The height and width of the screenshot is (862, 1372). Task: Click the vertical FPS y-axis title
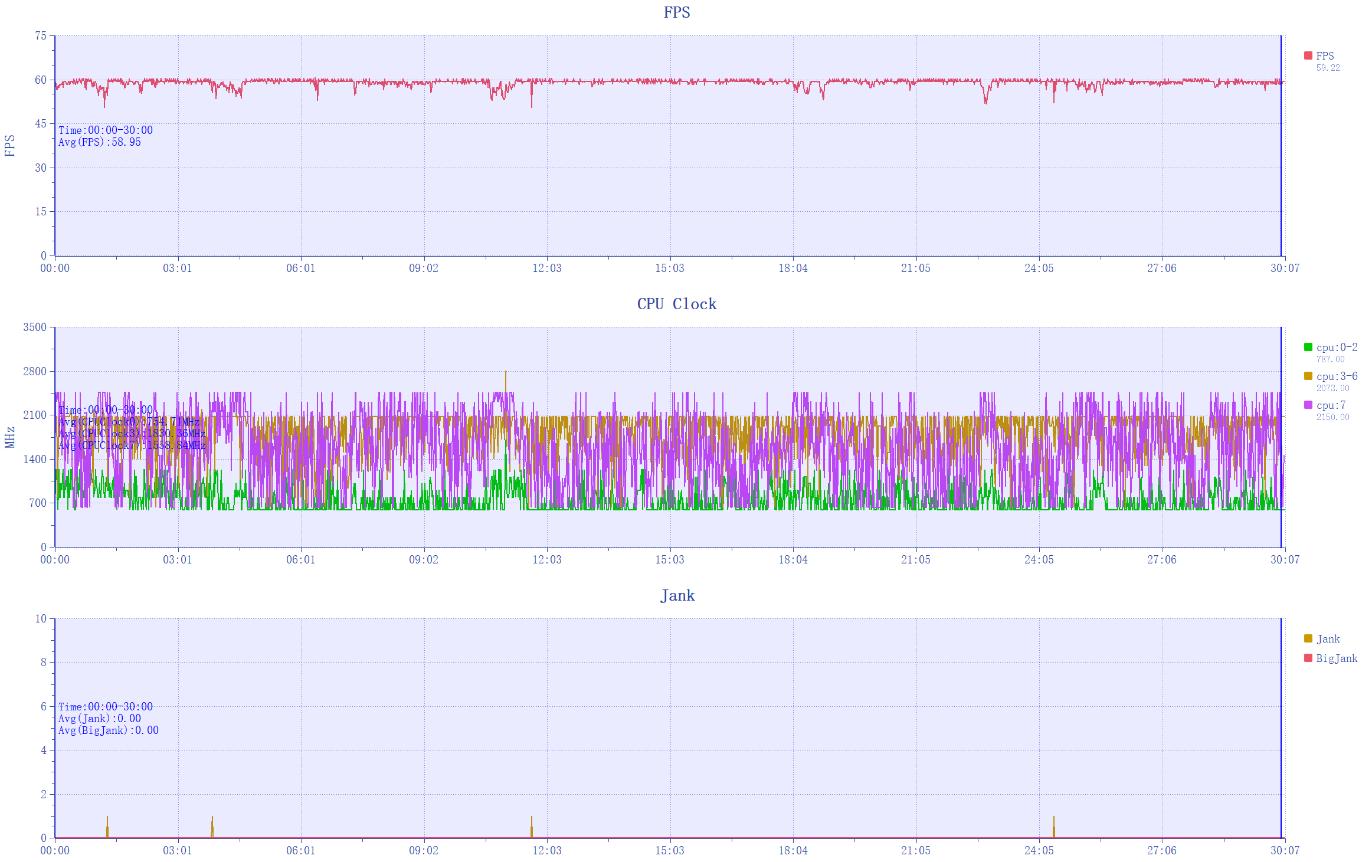11,145
